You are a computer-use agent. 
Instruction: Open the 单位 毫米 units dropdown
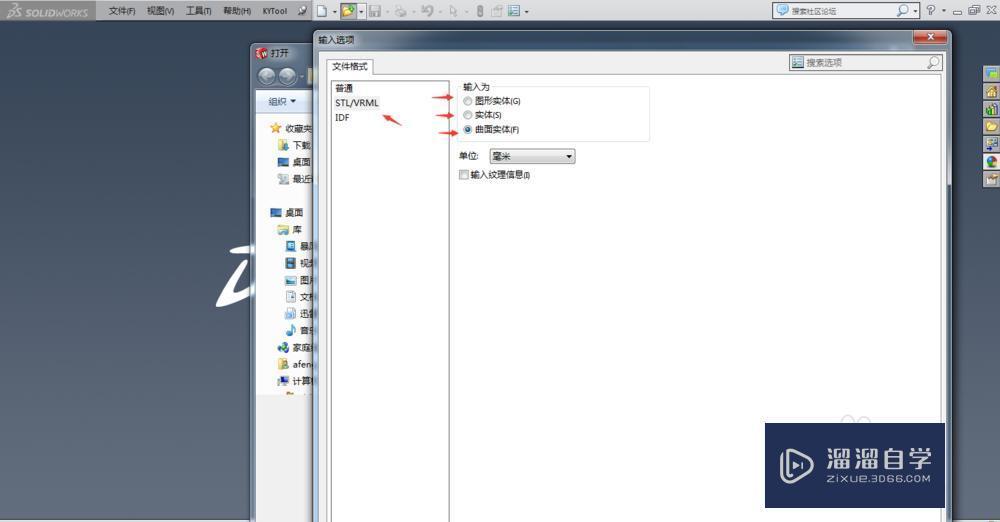tap(532, 156)
